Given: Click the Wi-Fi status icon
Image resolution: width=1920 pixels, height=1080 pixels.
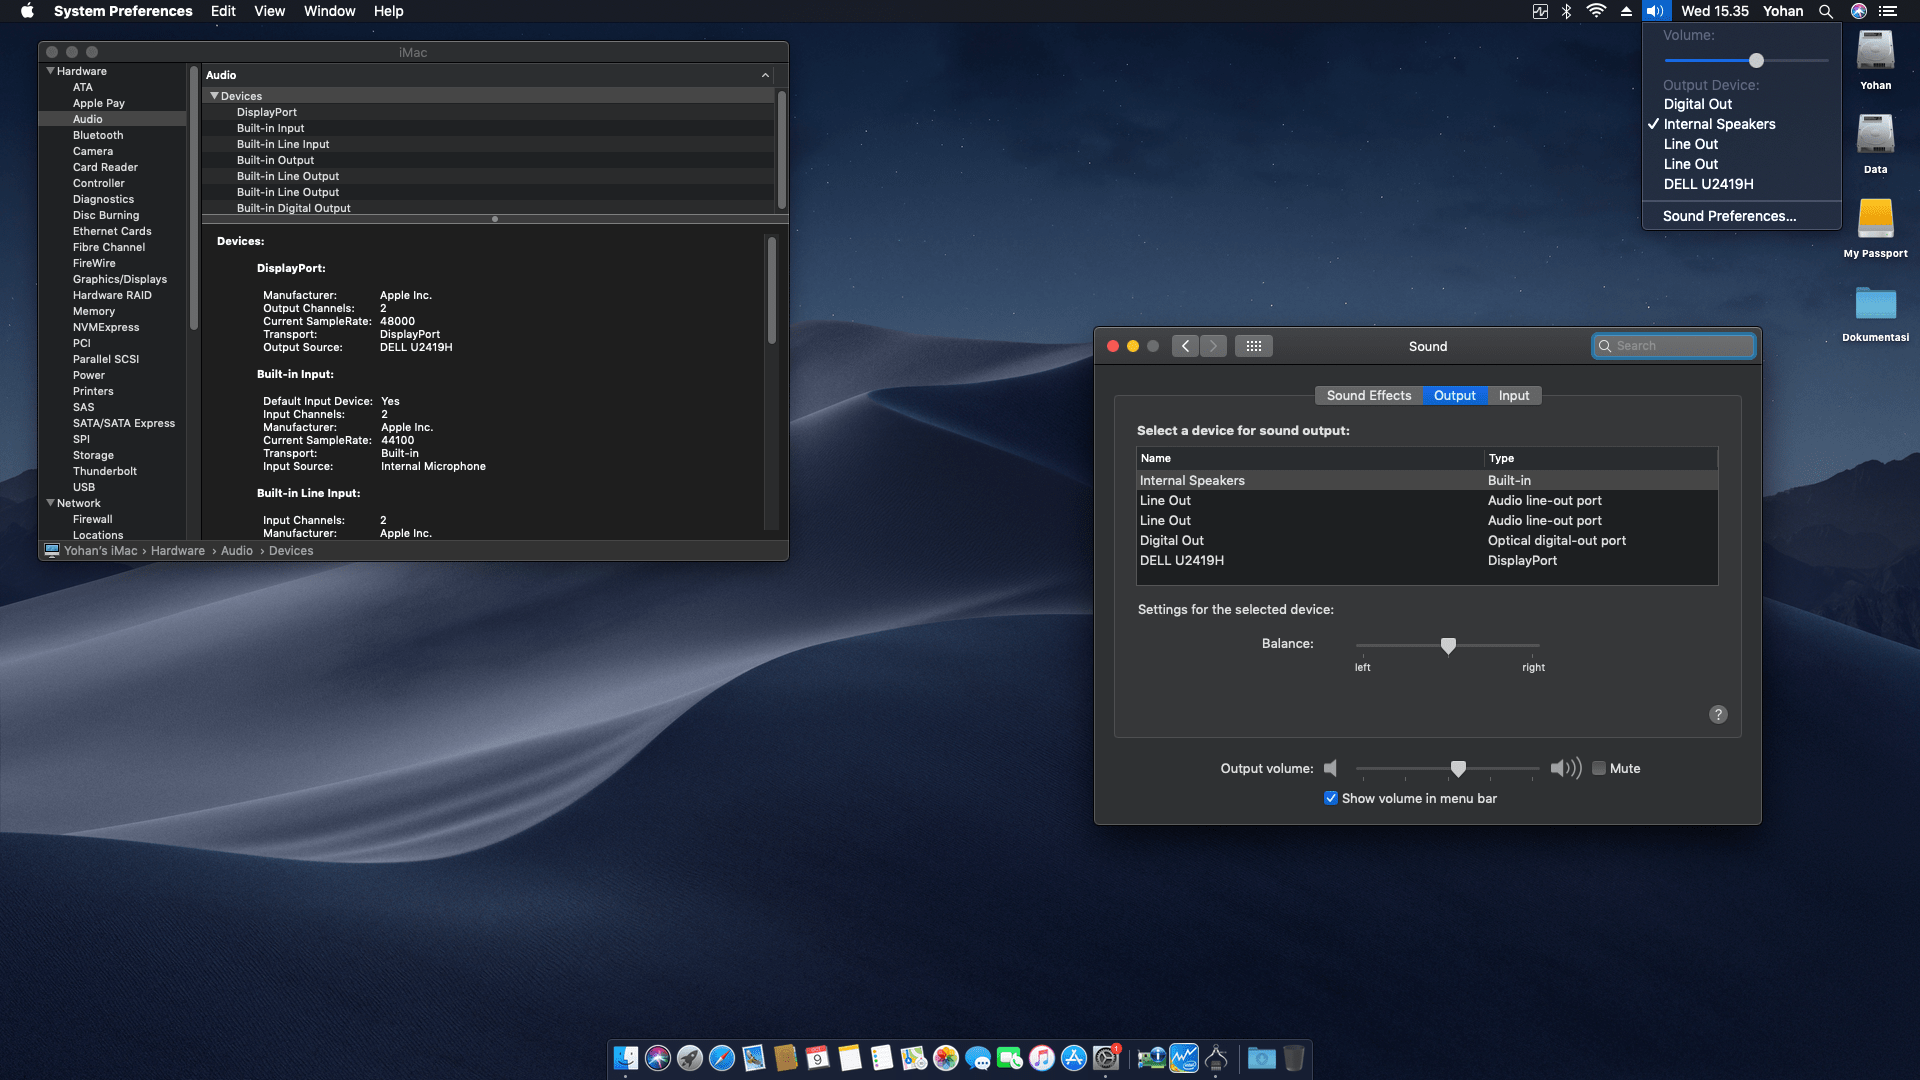Looking at the screenshot, I should coord(1596,11).
